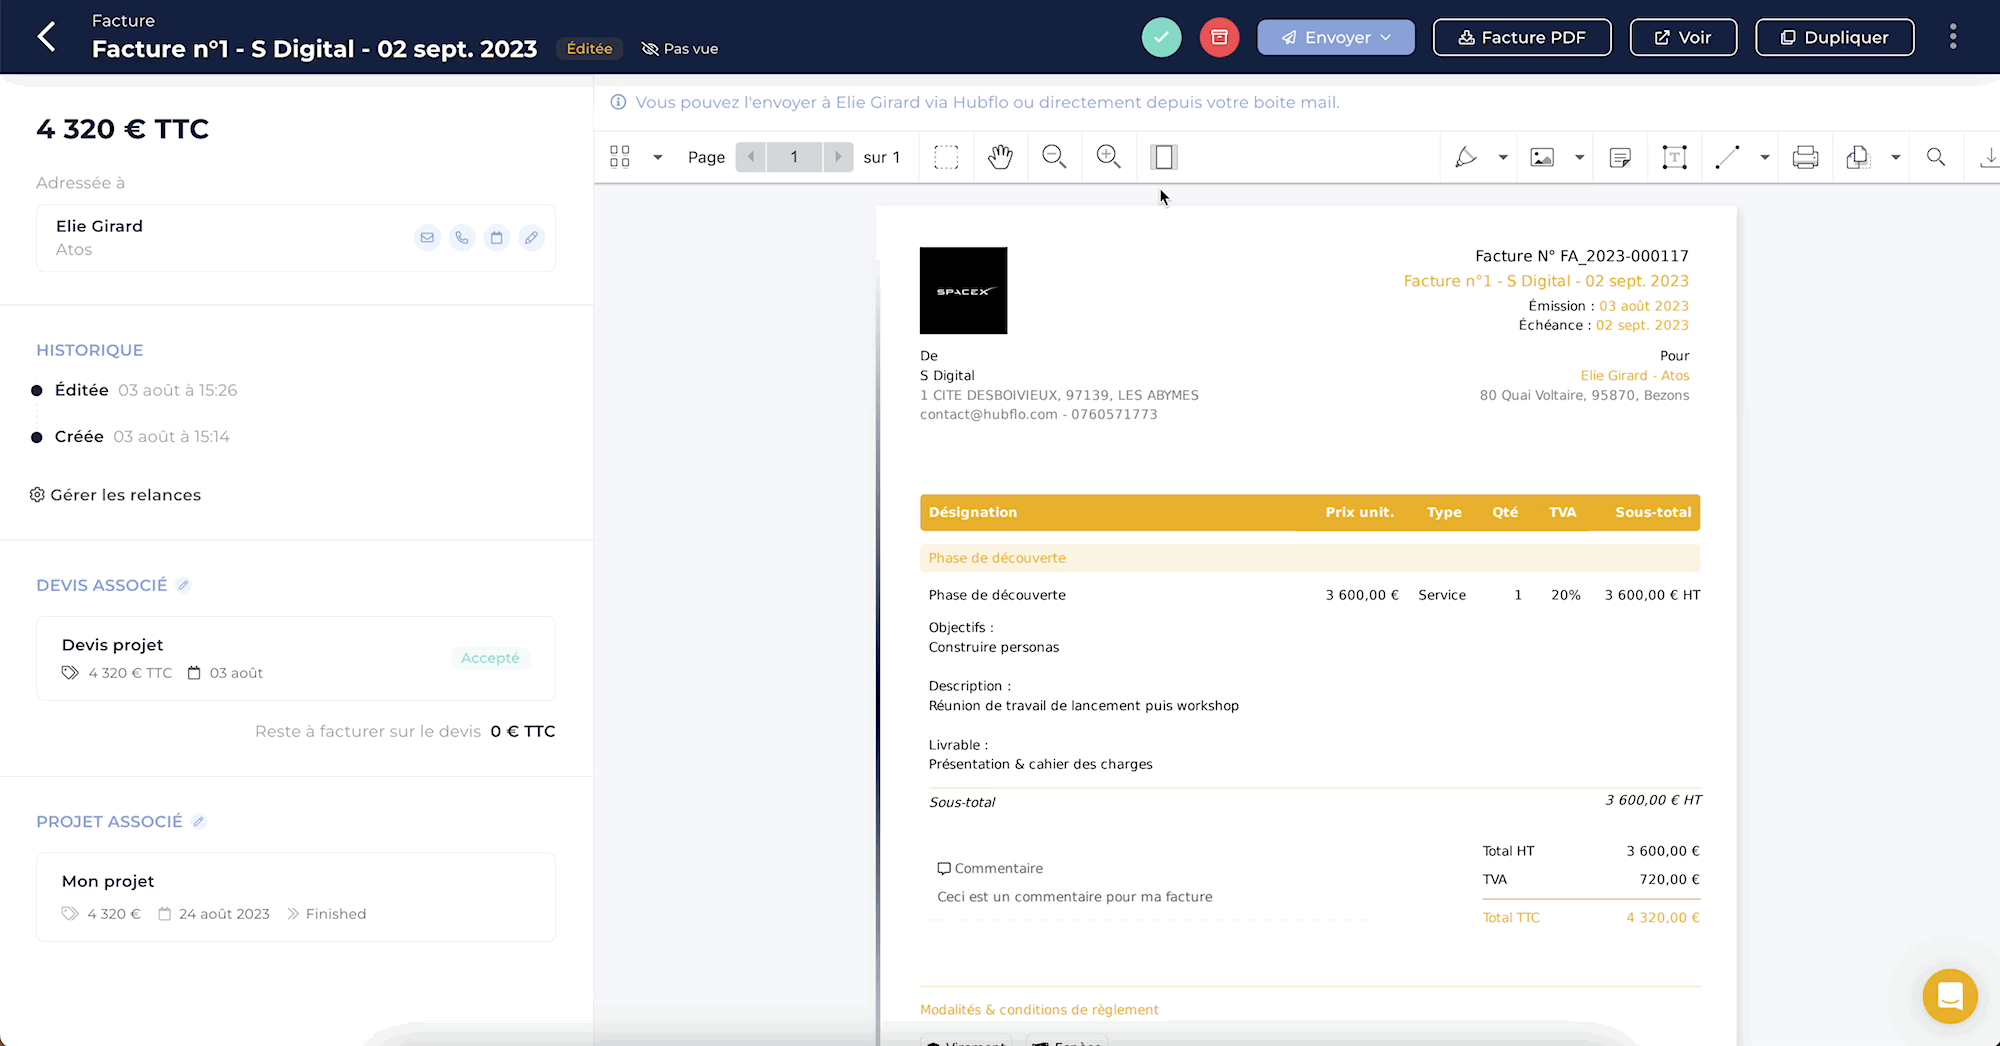Download the Facture PDF
This screenshot has width=2000, height=1046.
click(x=1522, y=37)
